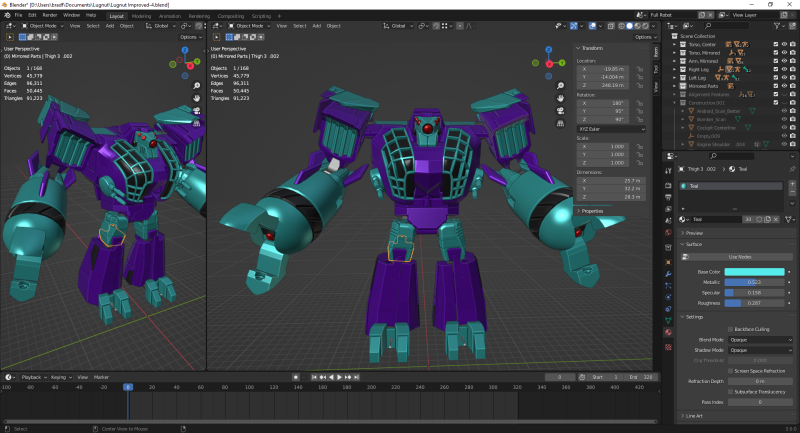Click the pin icon in Properties header

pos(792,169)
